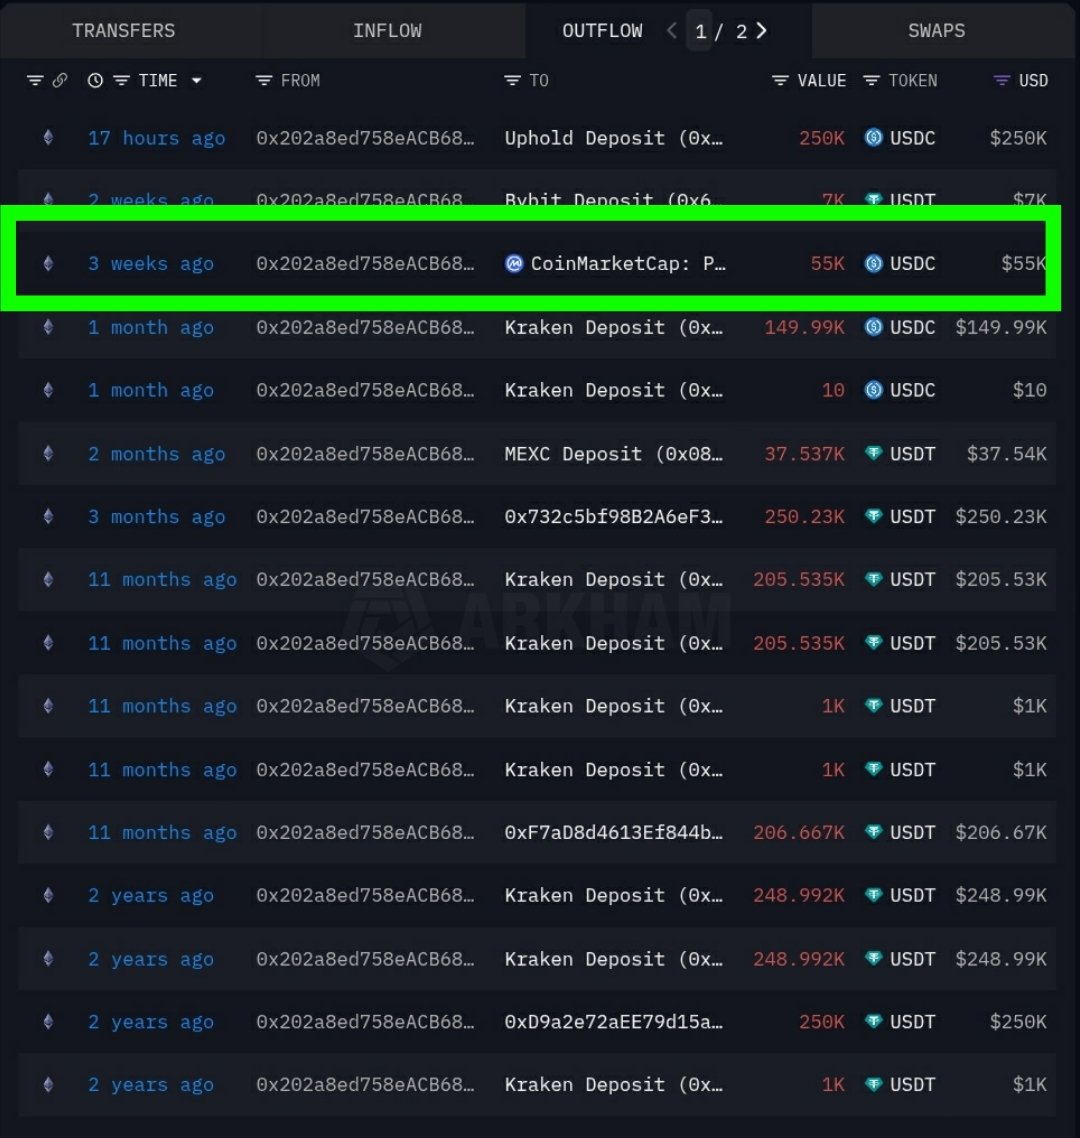
Task: Click the clock icon beside TIME
Action: (95, 81)
